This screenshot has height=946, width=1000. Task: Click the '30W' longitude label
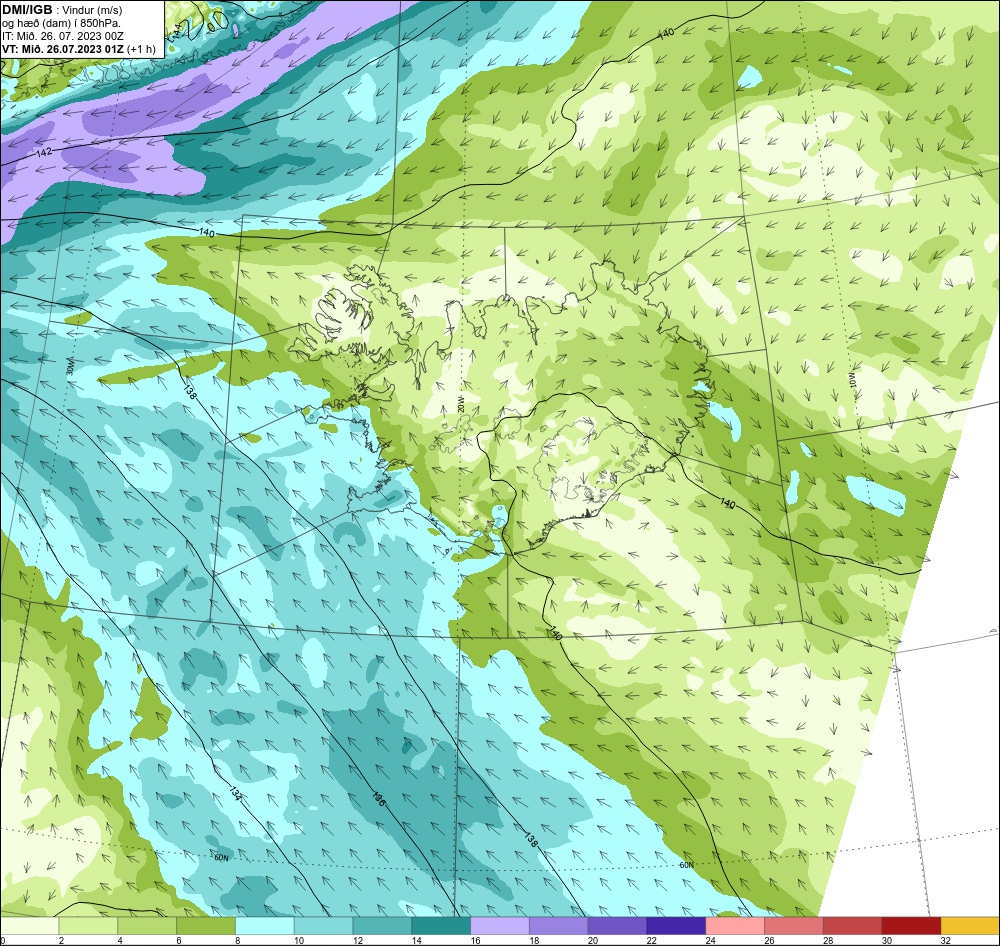(x=70, y=368)
